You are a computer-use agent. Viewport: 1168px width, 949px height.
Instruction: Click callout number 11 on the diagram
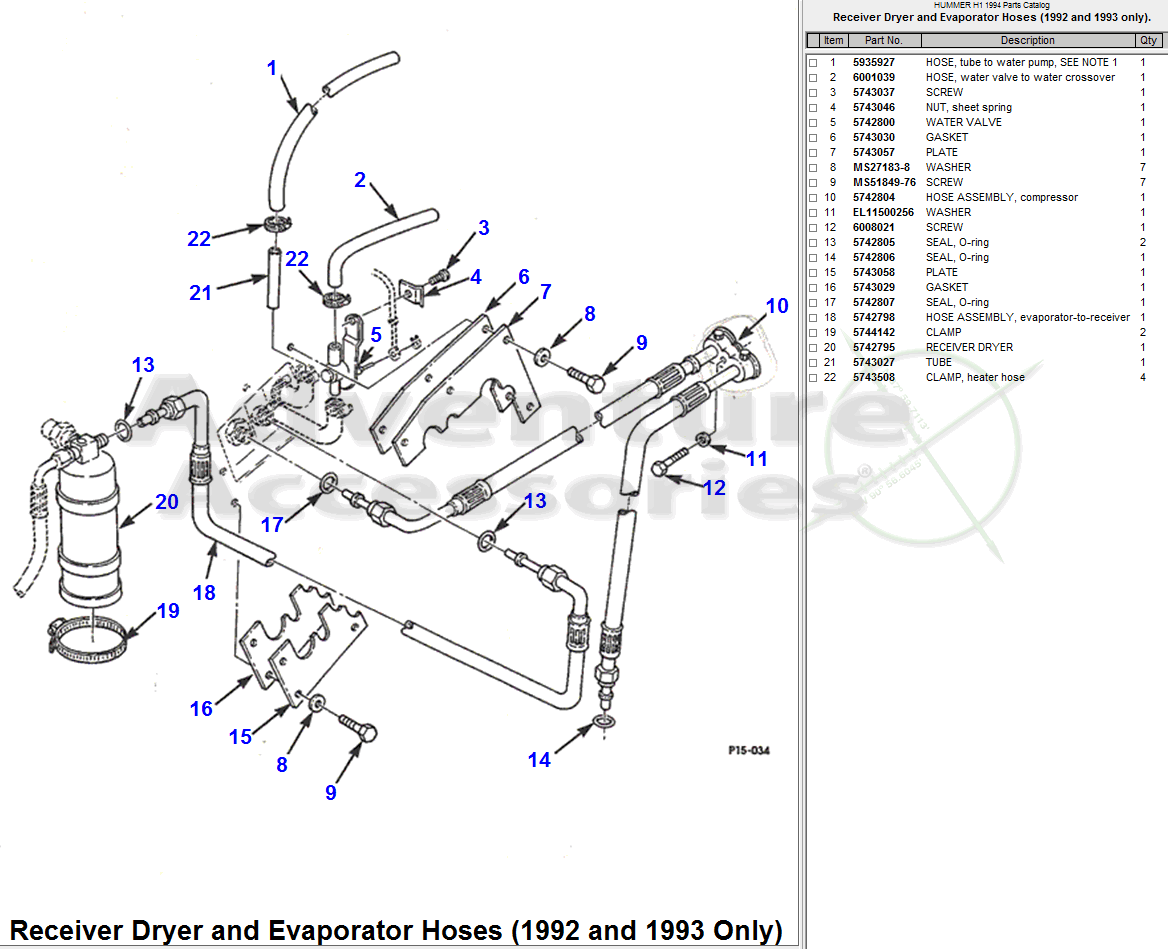pos(757,459)
